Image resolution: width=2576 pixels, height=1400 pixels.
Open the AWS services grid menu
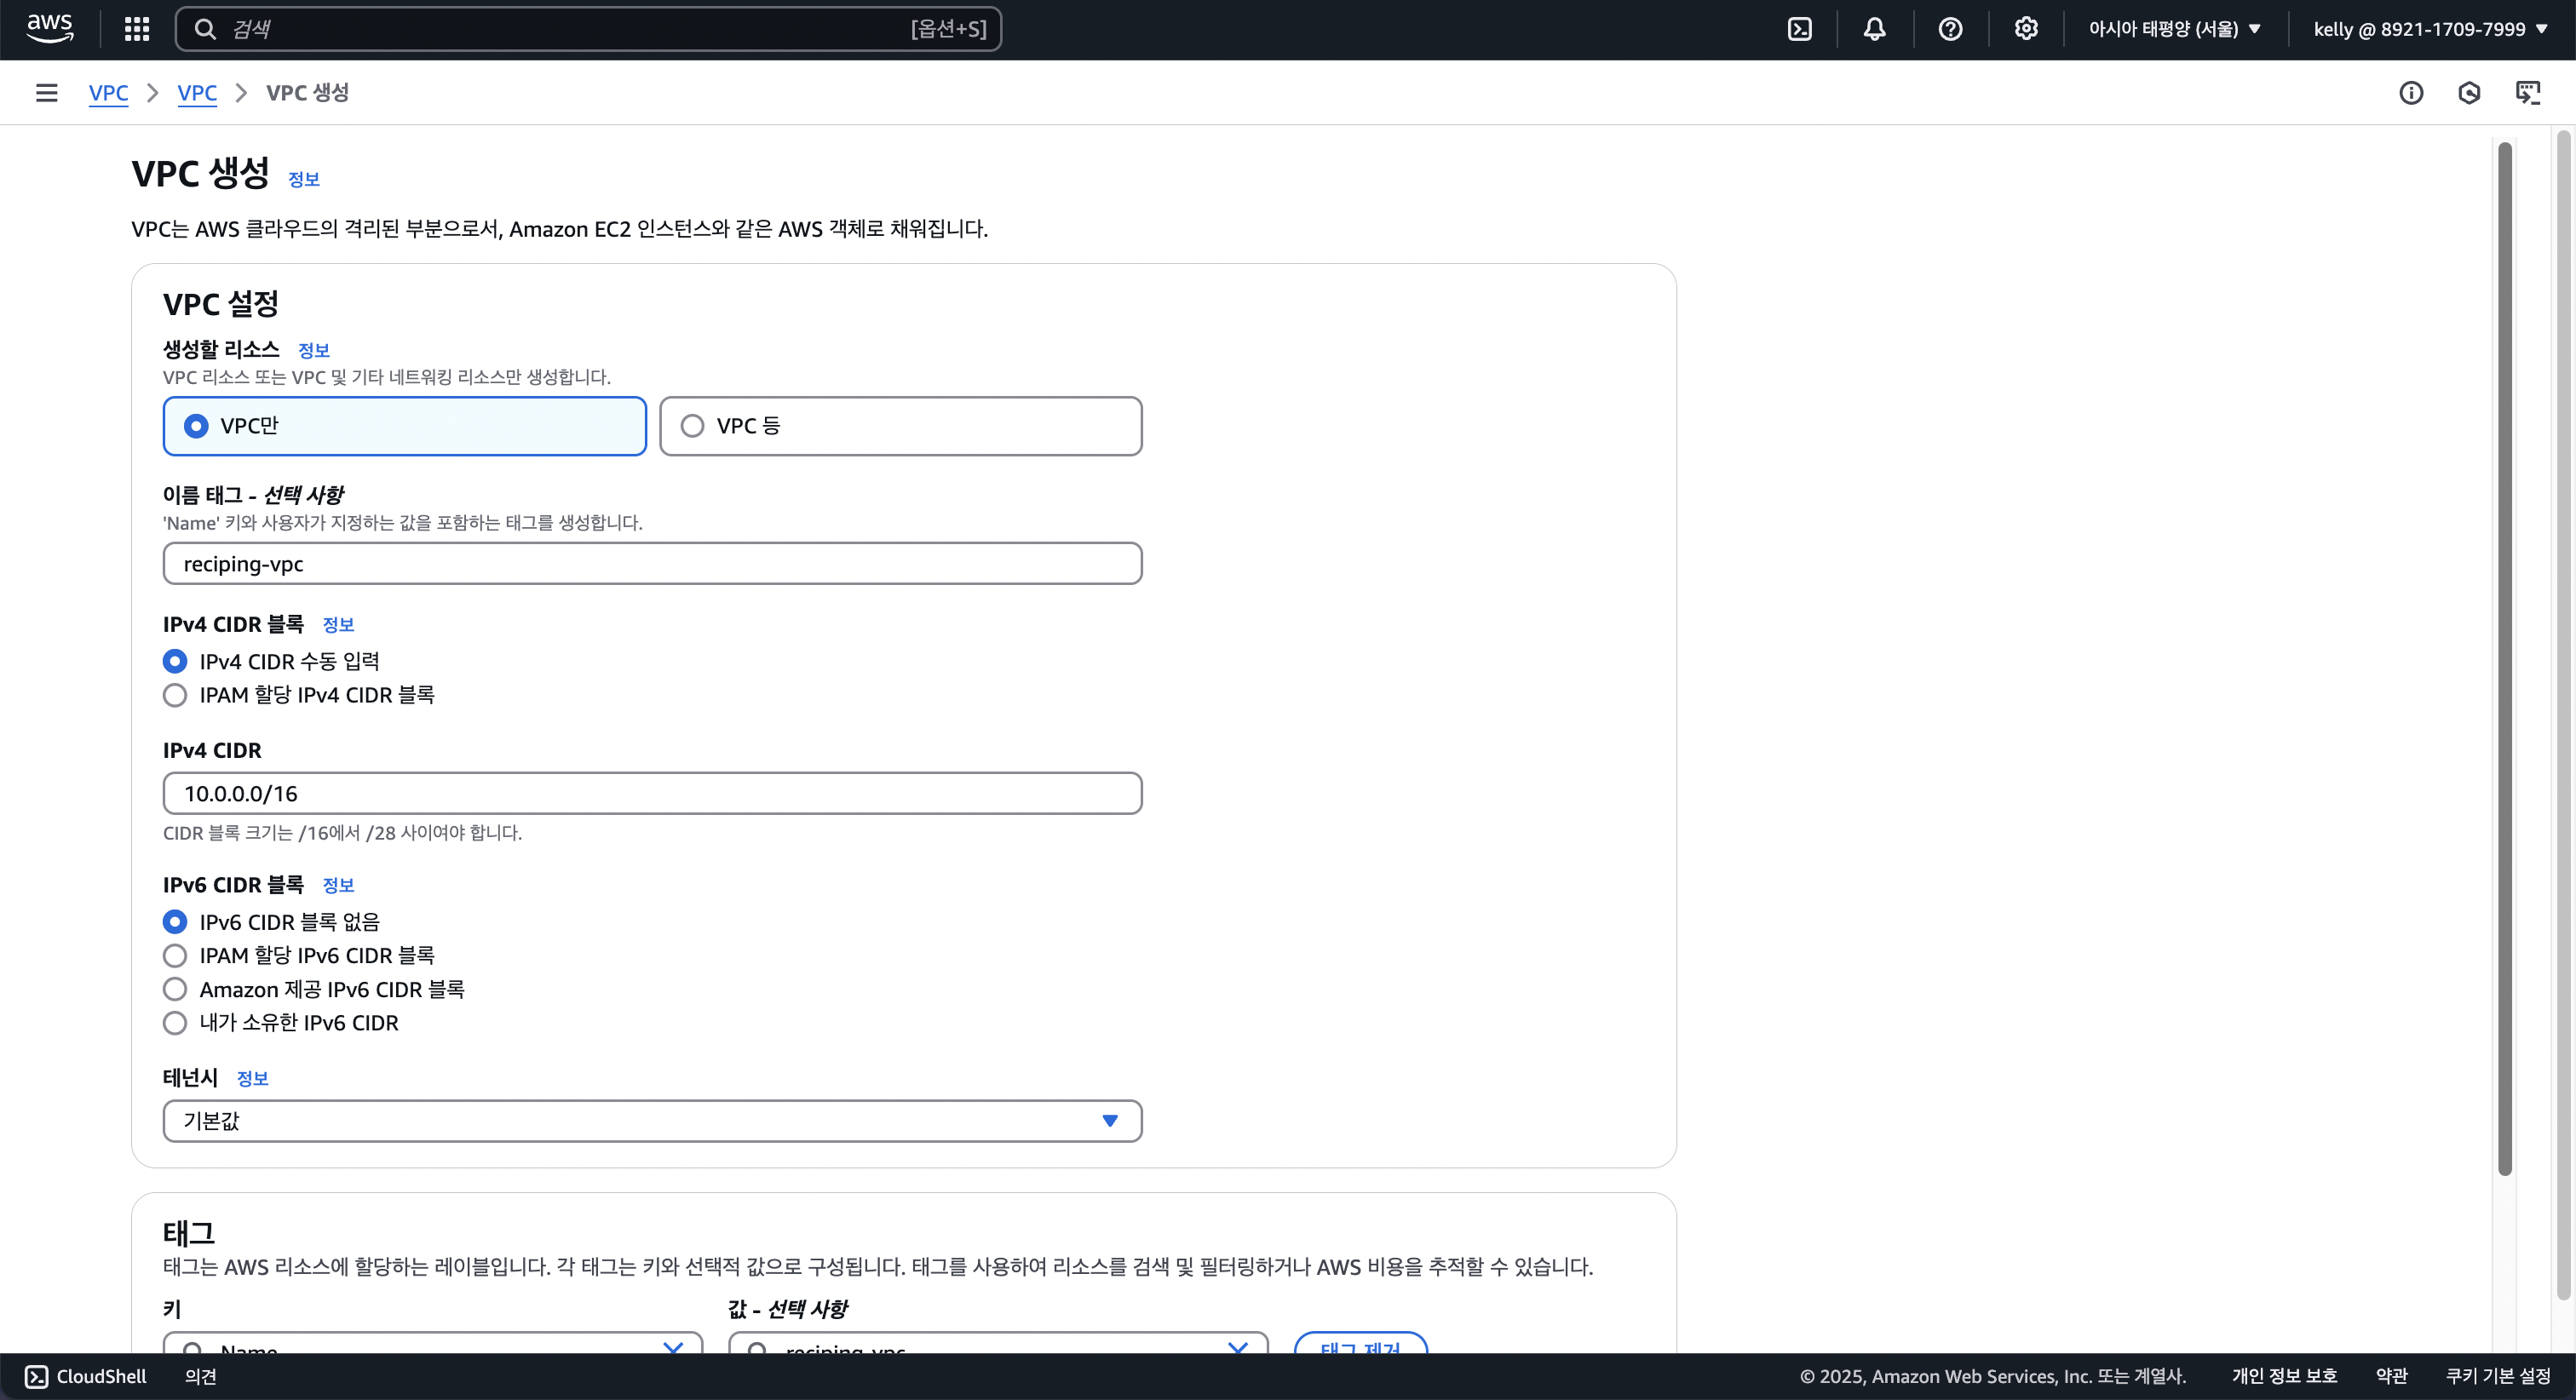click(x=137, y=29)
